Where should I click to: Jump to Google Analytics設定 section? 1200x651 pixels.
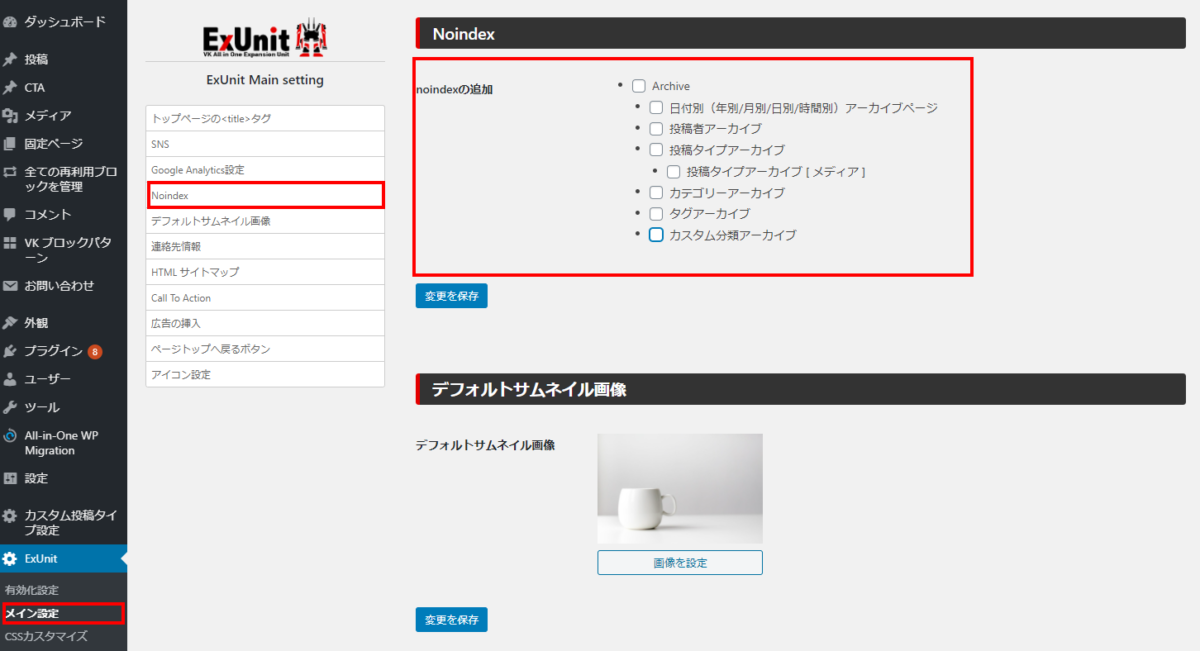pyautogui.click(x=197, y=170)
